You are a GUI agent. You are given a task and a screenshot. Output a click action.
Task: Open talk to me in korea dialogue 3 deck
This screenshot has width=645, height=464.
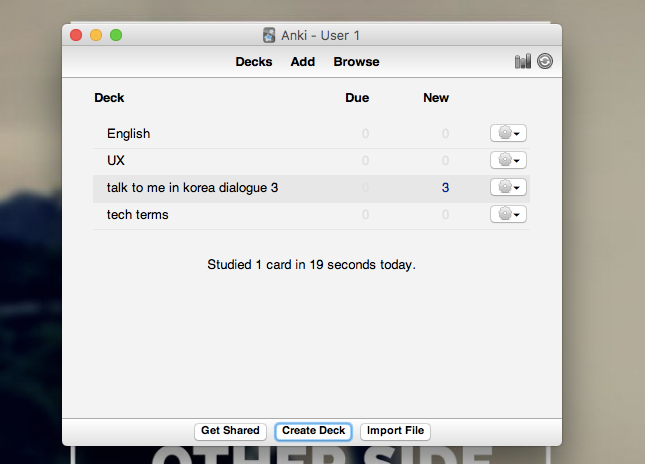click(x=193, y=188)
